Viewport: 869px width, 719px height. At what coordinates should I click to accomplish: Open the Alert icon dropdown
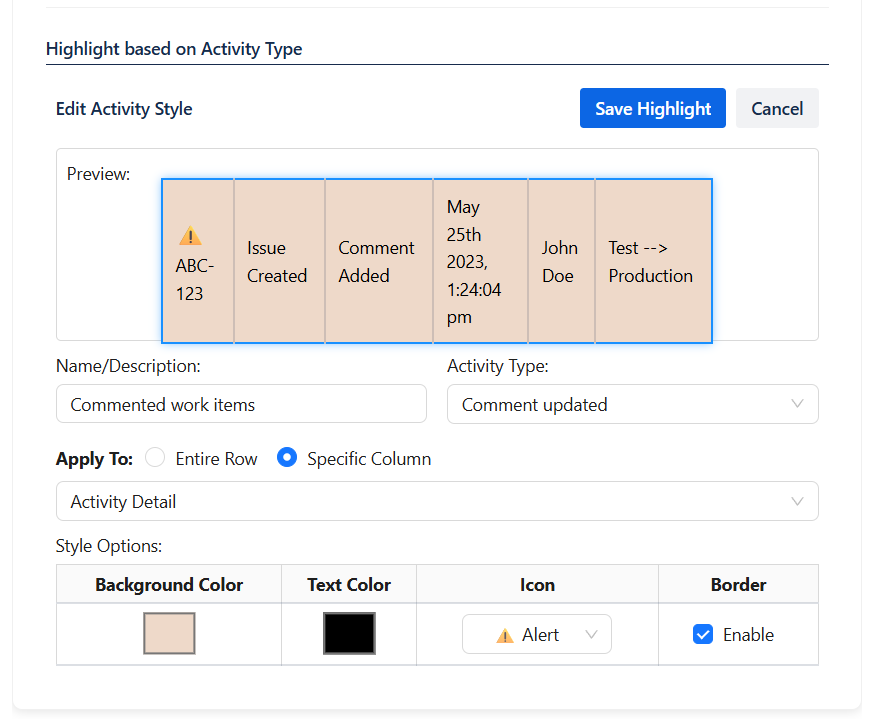537,635
